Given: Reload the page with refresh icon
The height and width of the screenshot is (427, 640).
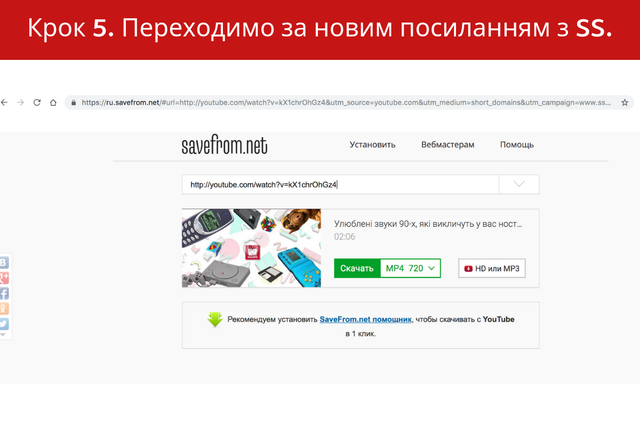Looking at the screenshot, I should [37, 102].
